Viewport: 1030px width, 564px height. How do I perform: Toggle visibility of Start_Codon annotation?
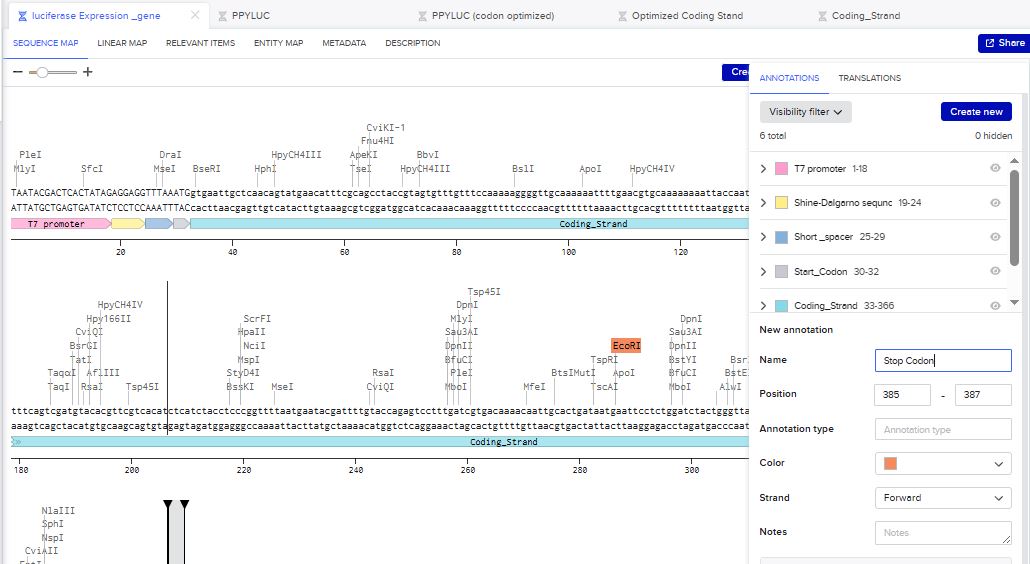tap(995, 271)
